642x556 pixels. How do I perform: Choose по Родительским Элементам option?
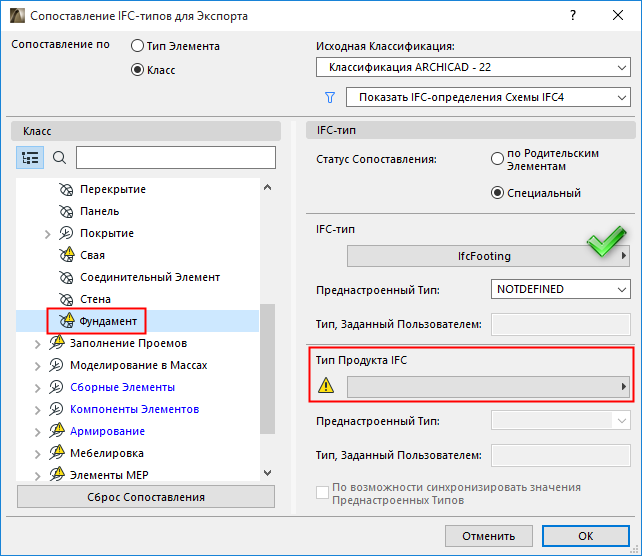[x=497, y=159]
